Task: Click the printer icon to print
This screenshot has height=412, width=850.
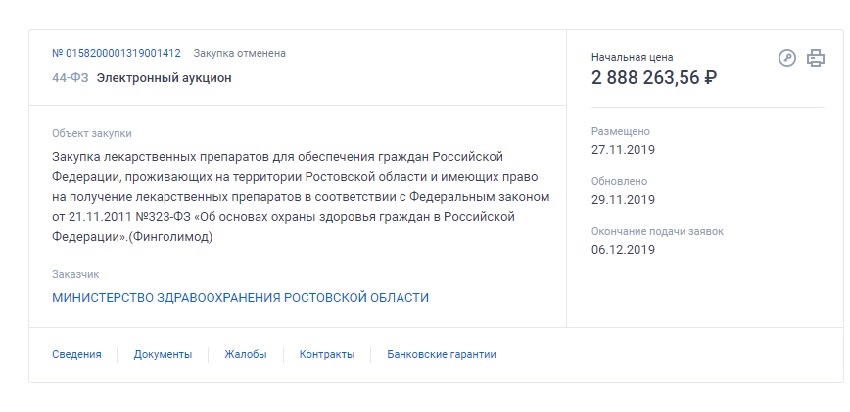Action: coord(816,58)
